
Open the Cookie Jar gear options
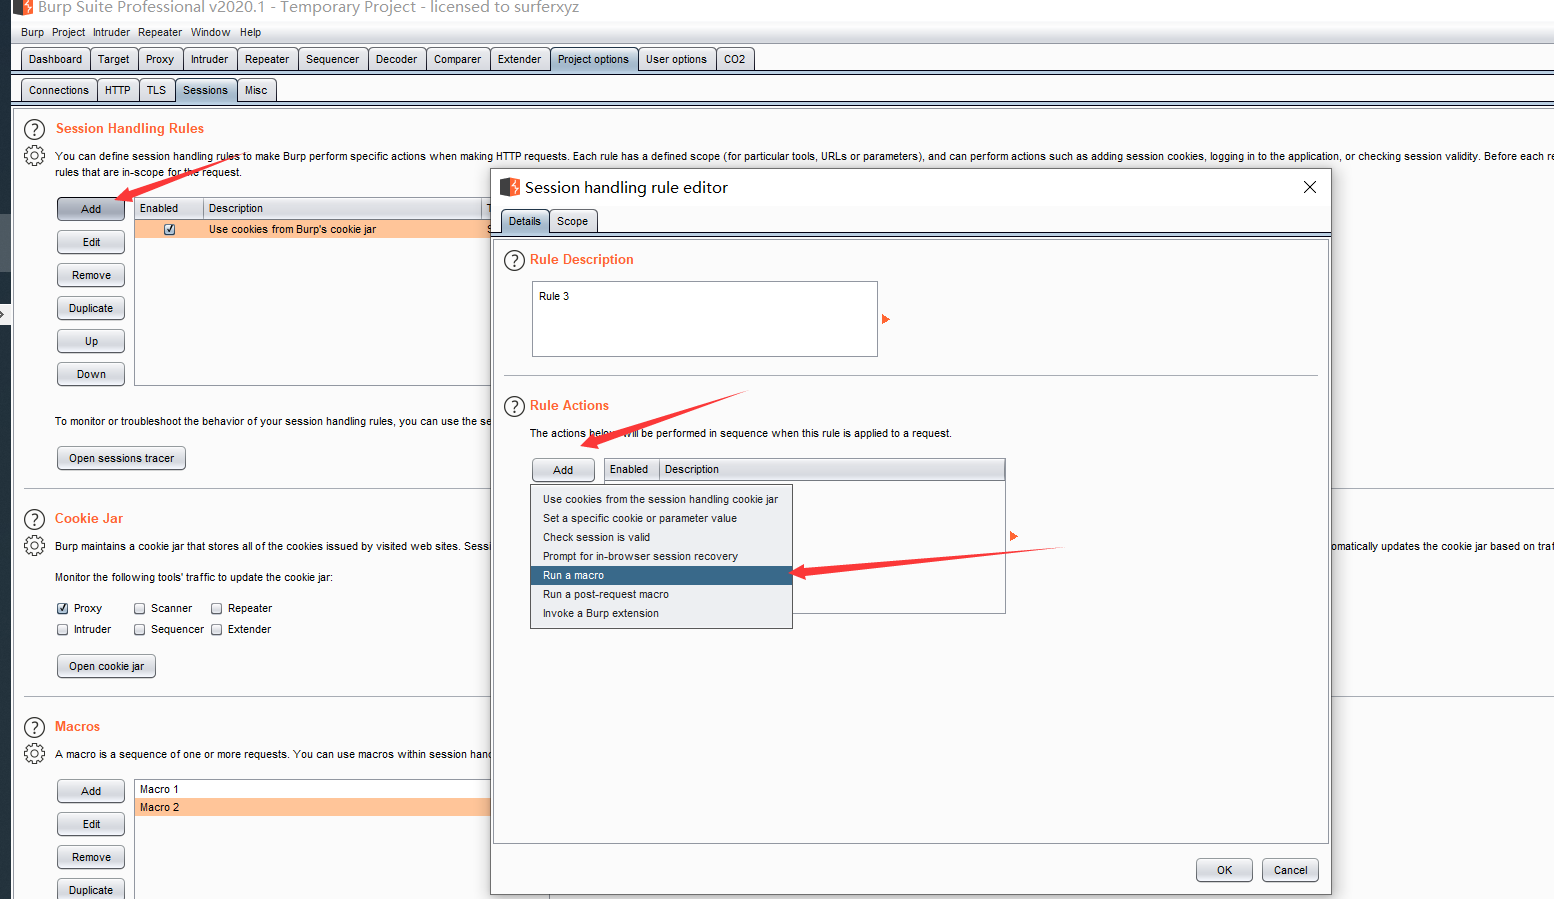34,545
